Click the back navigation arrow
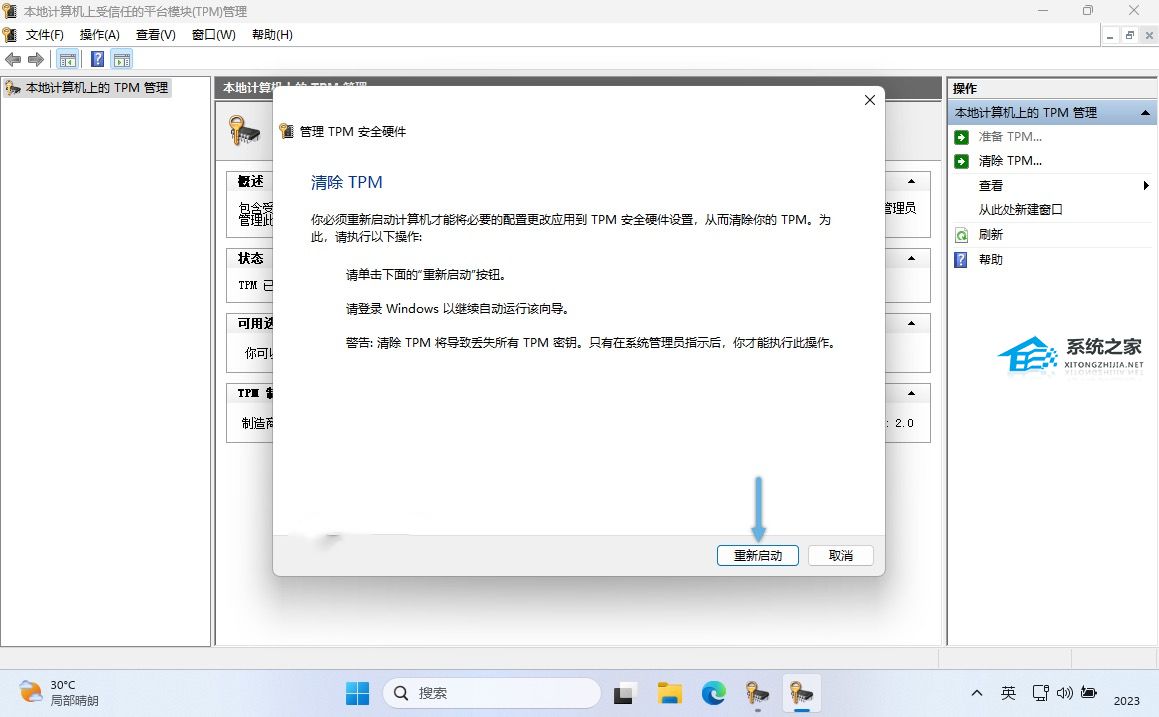 13,59
